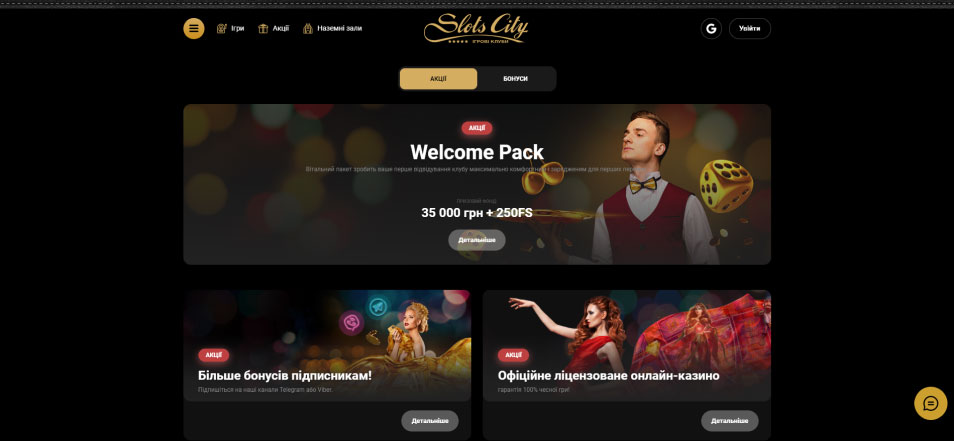954x441 pixels.
Task: Open the live chat support bubble
Action: pyautogui.click(x=930, y=403)
